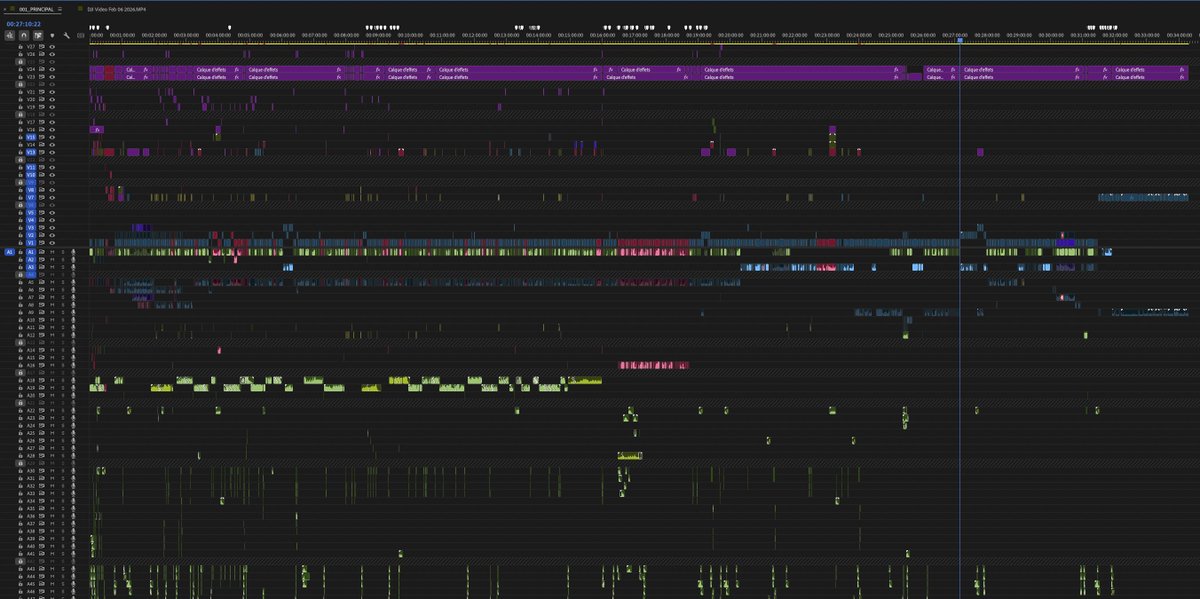Close the 001_PRINCIPAL sequence tab
Image resolution: width=1200 pixels, height=599 pixels.
coord(5,9)
